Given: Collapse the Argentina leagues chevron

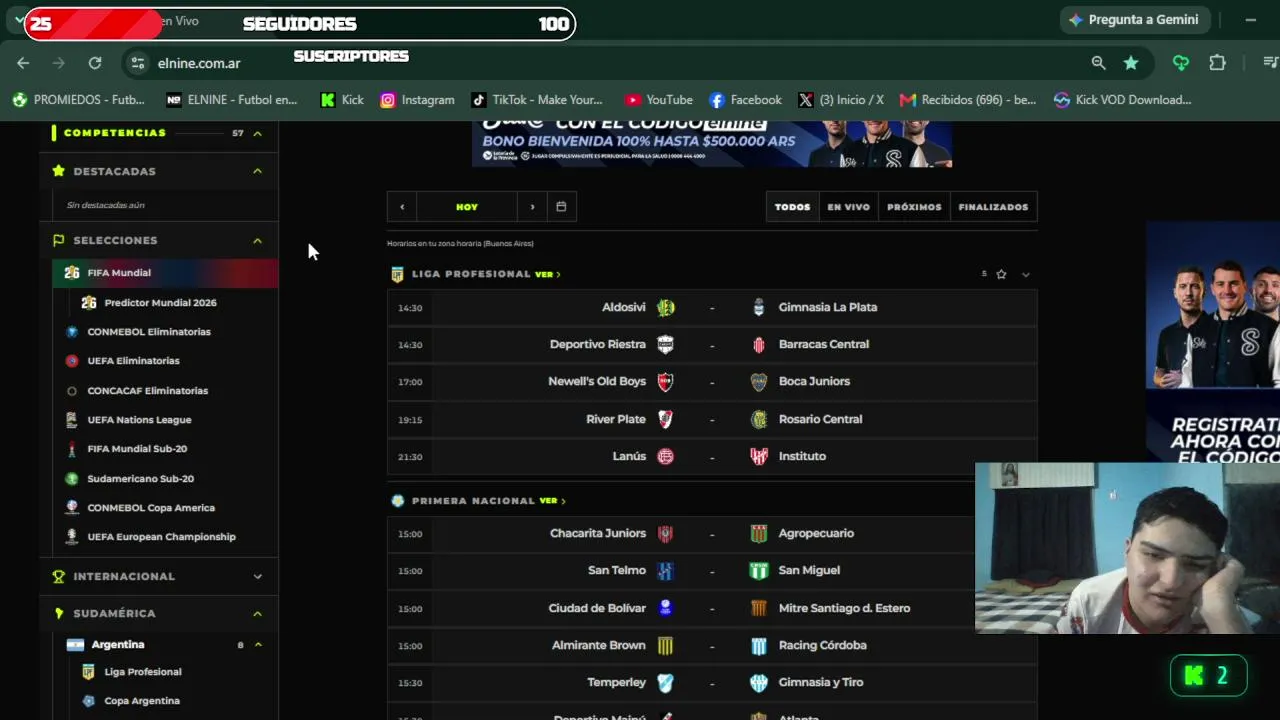Looking at the screenshot, I should pyautogui.click(x=257, y=645).
